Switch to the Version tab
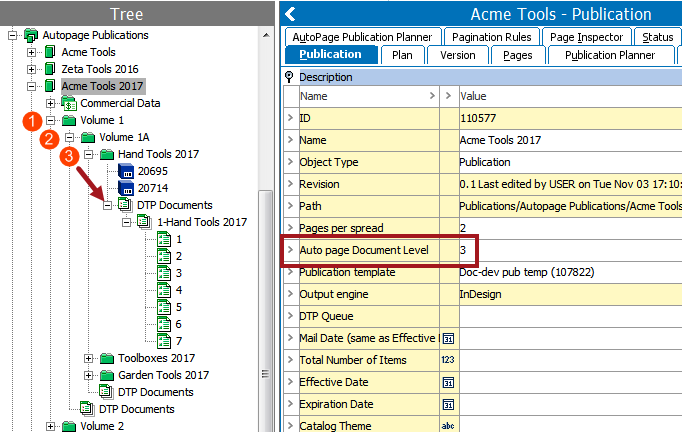This screenshot has width=682, height=432. click(458, 55)
